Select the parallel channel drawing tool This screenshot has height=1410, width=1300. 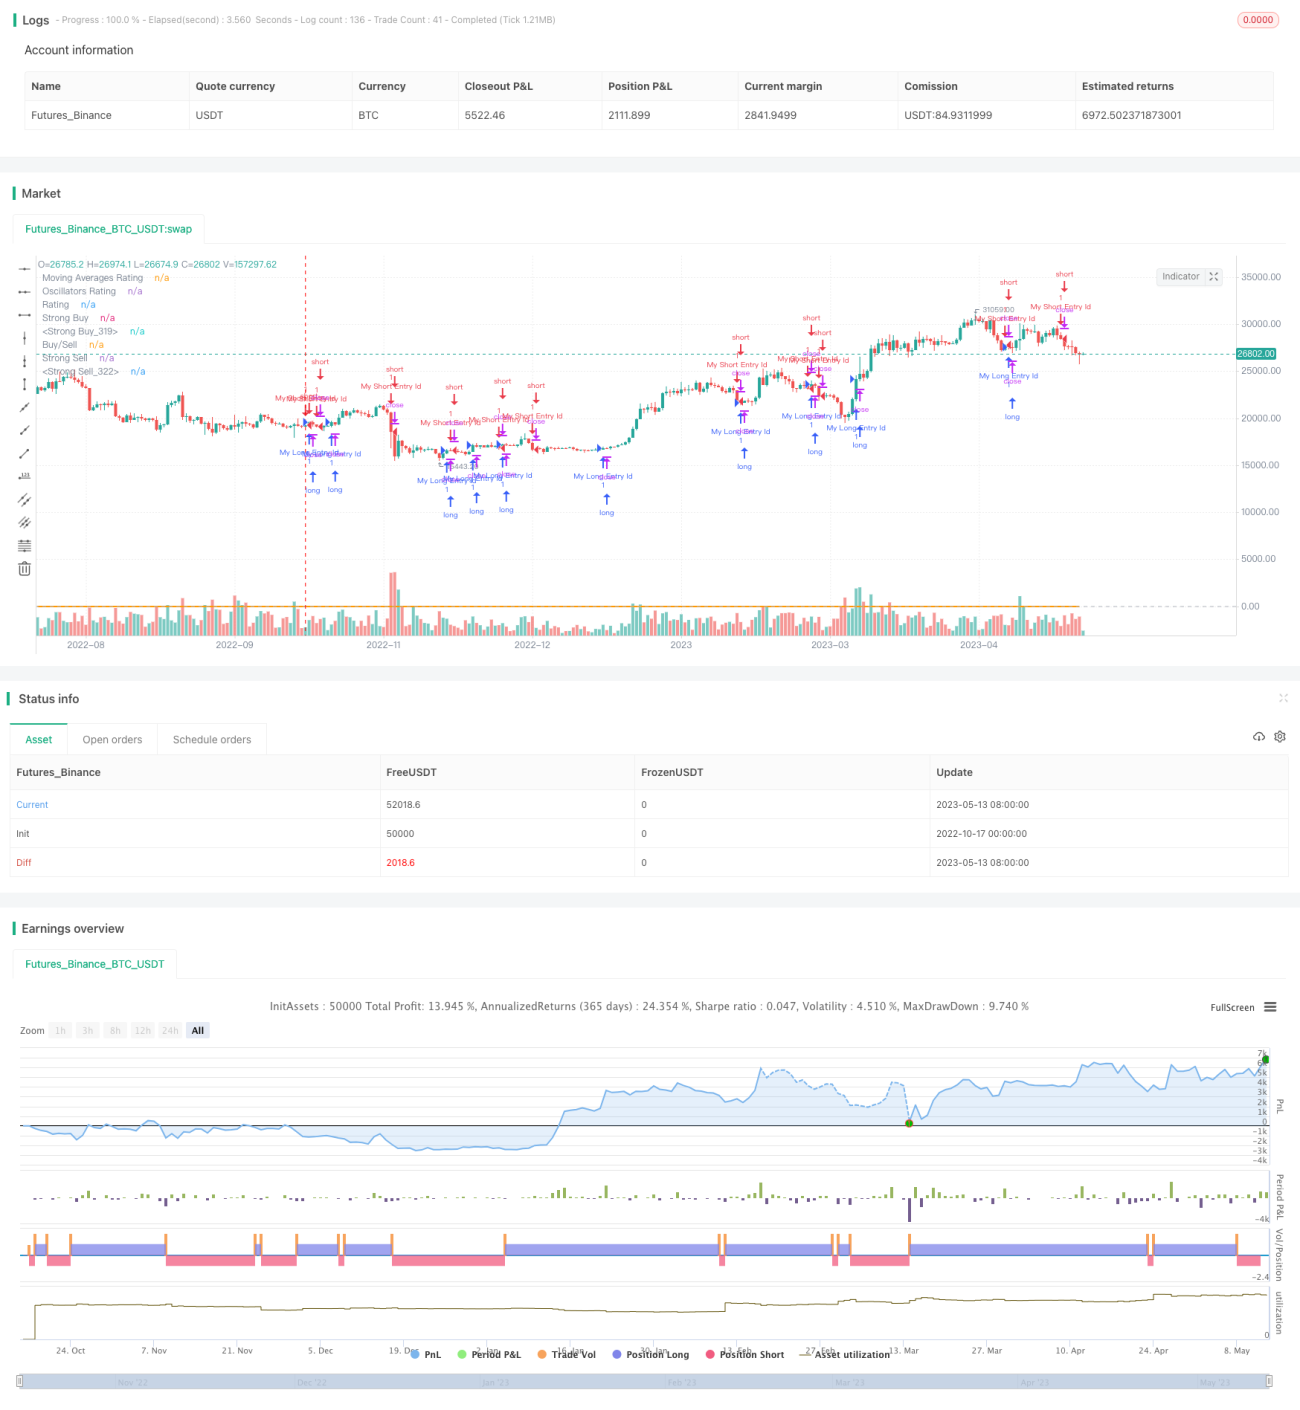coord(24,500)
